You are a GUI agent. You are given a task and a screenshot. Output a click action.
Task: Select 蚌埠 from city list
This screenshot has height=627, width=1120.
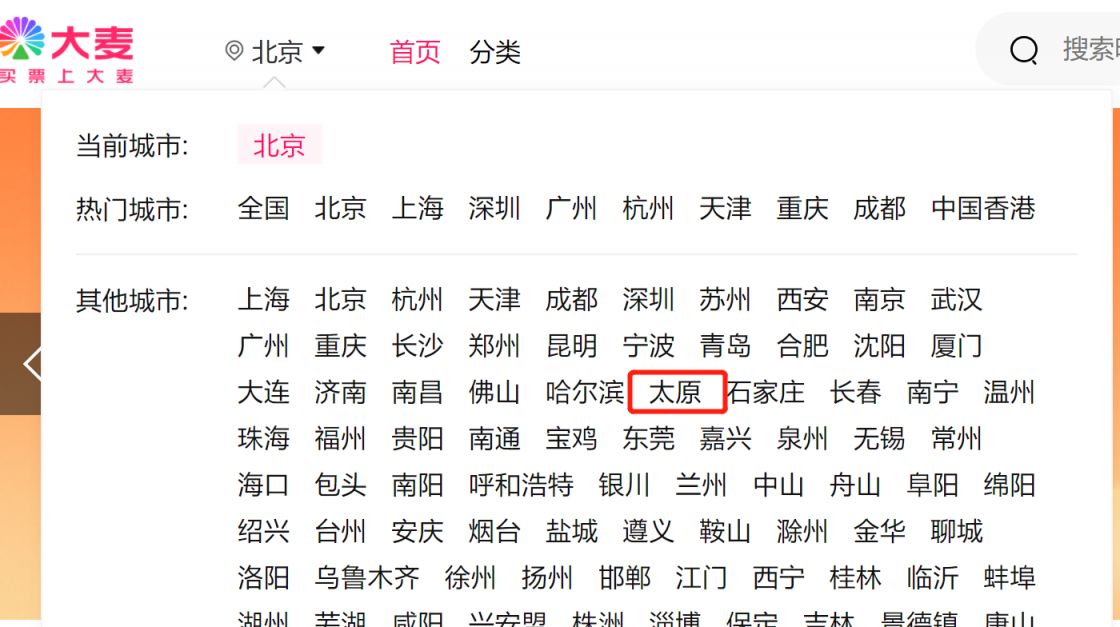1009,577
